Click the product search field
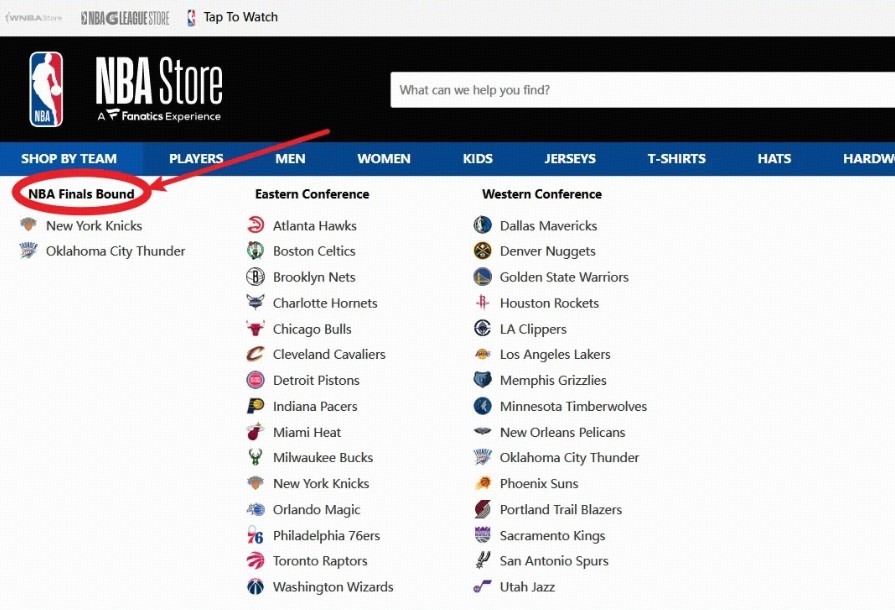Image resolution: width=895 pixels, height=610 pixels. [643, 90]
